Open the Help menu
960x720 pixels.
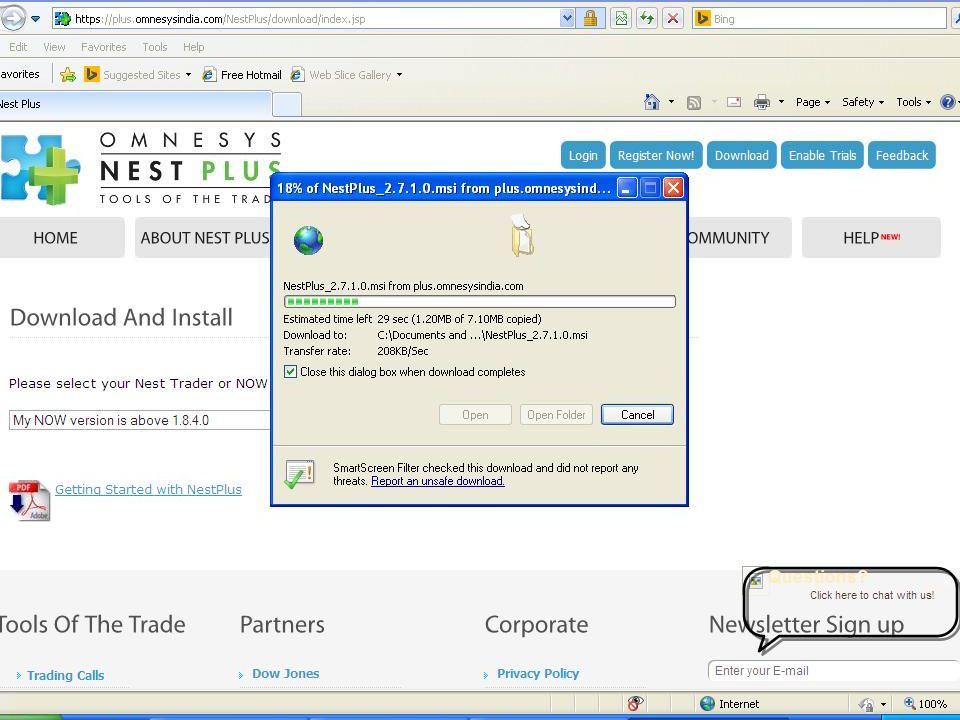tap(193, 47)
